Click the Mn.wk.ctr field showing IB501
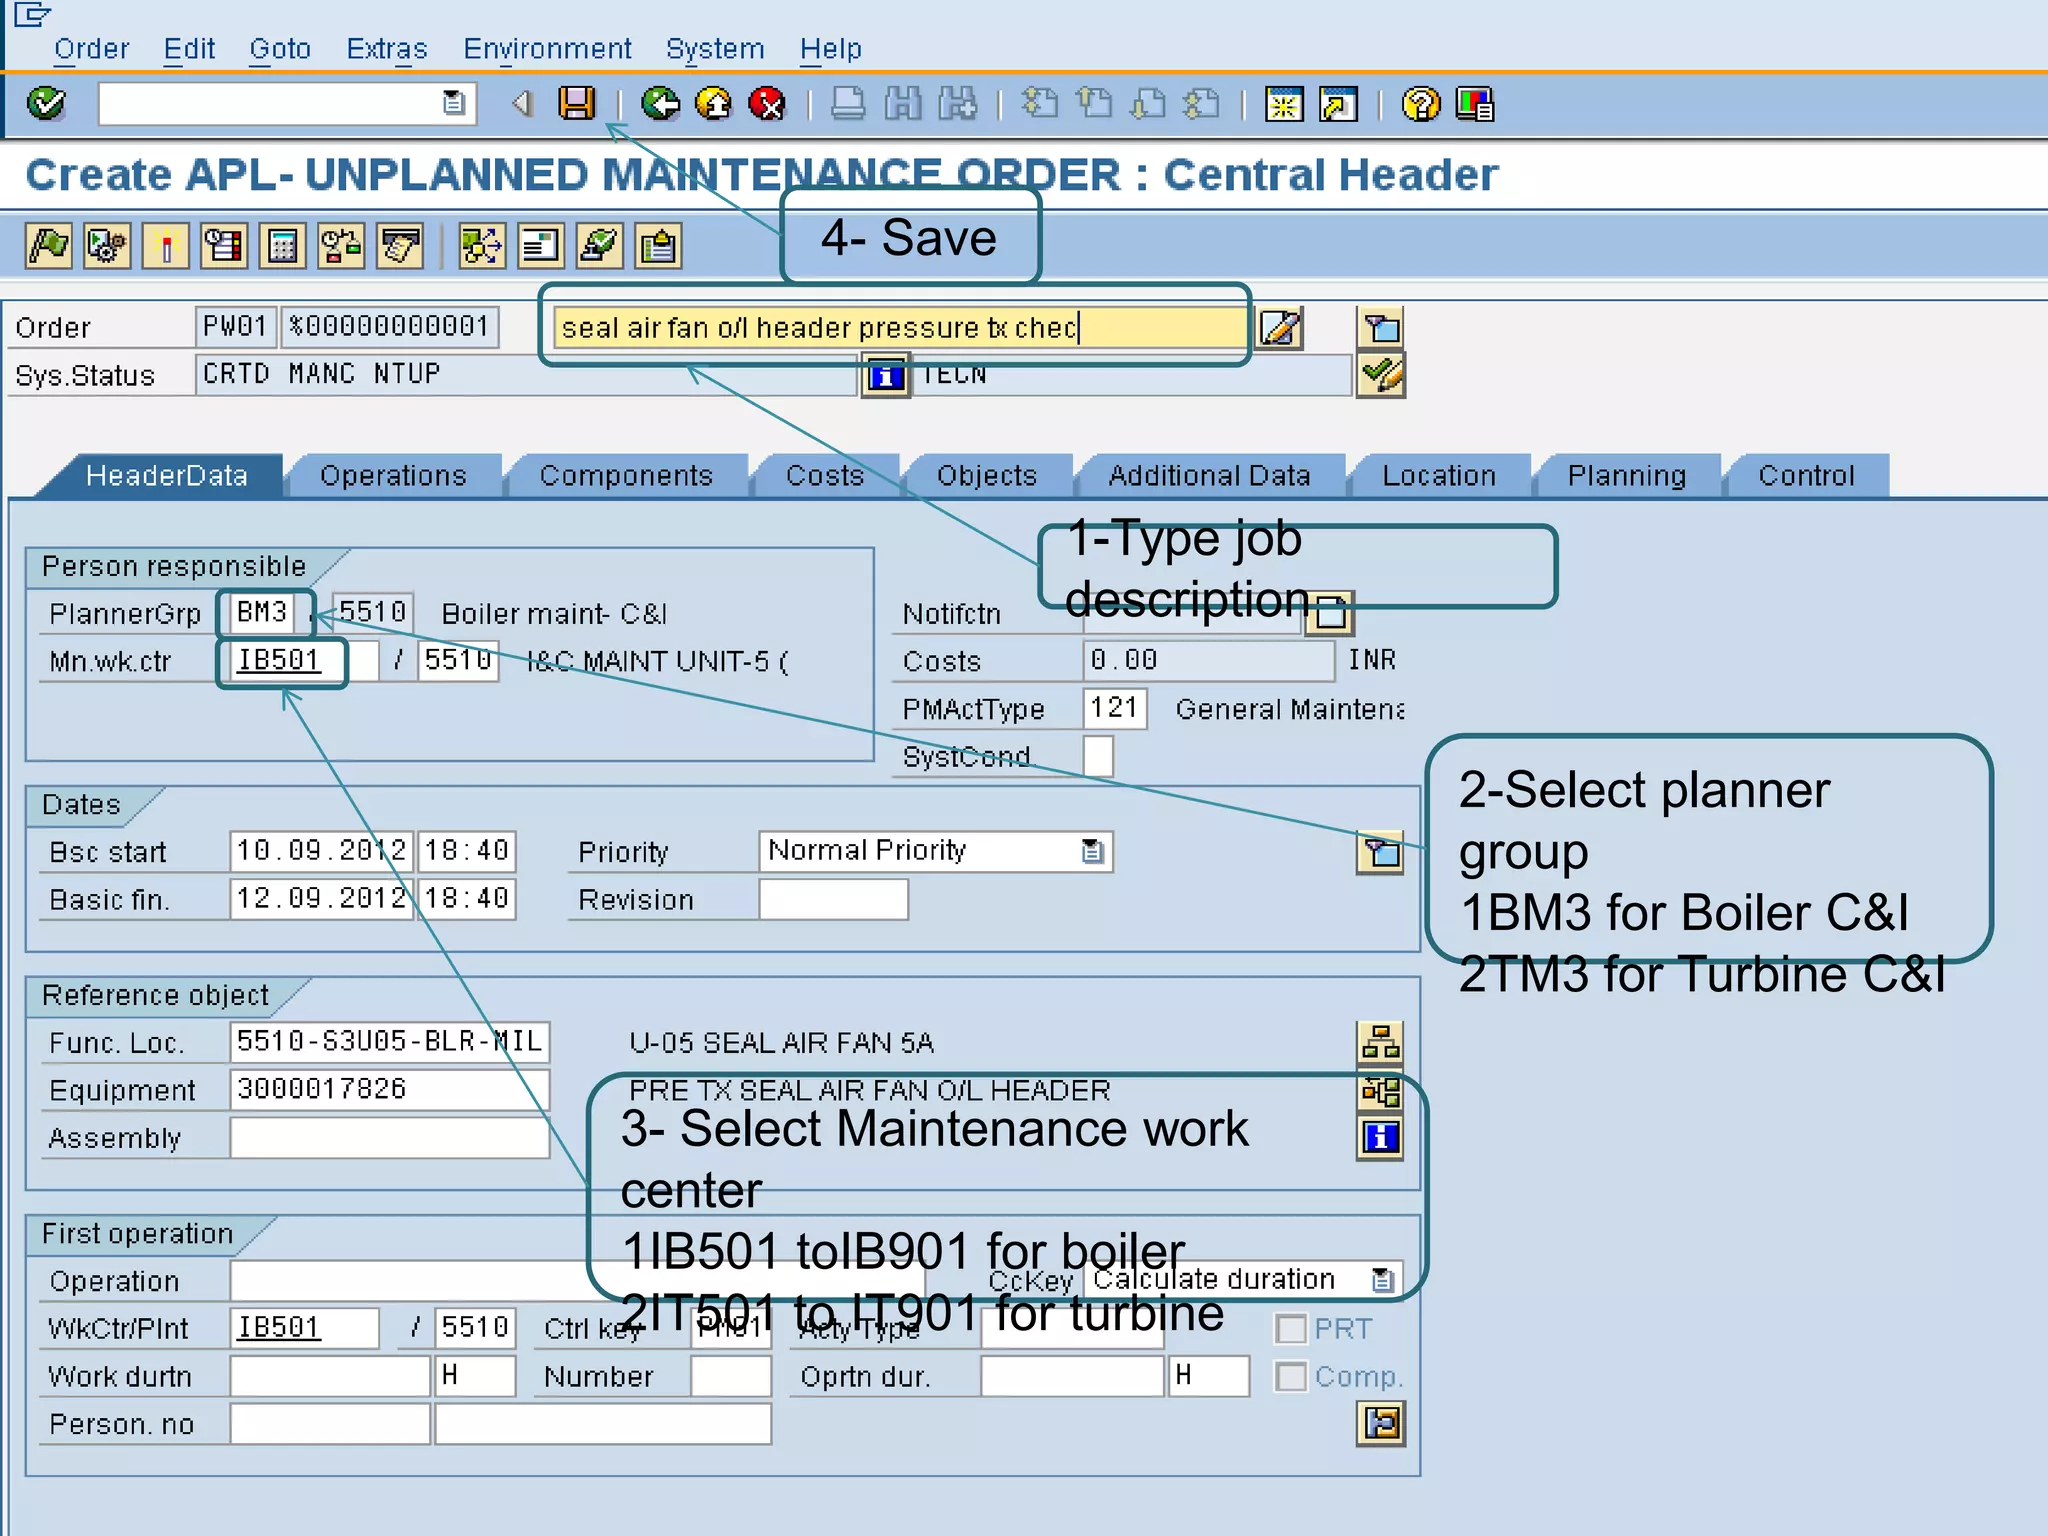 [304, 660]
